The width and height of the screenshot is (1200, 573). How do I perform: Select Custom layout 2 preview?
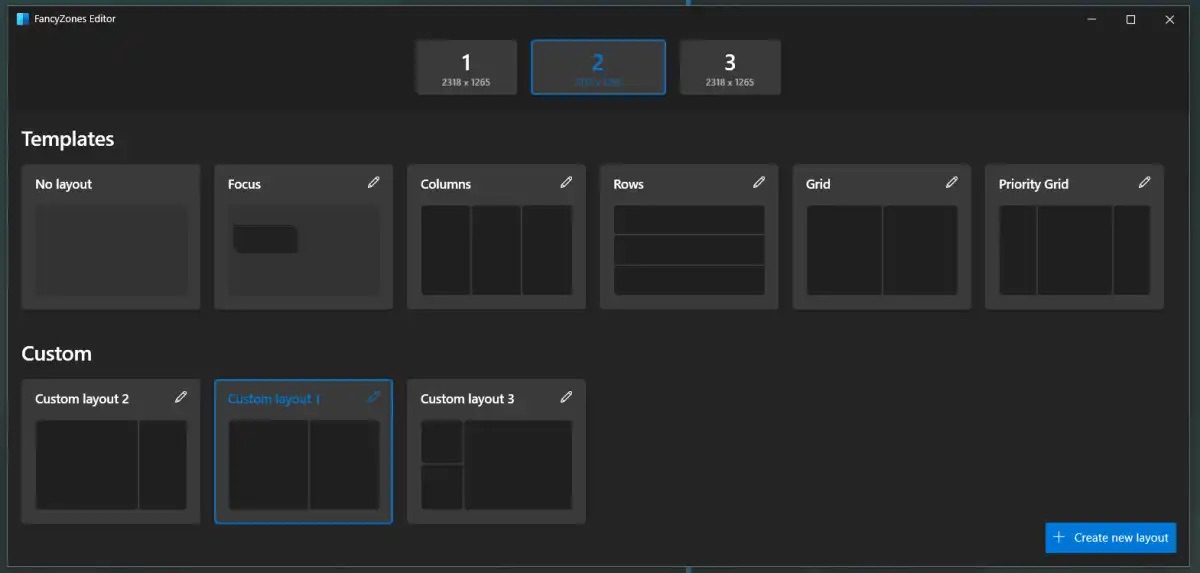(x=111, y=465)
